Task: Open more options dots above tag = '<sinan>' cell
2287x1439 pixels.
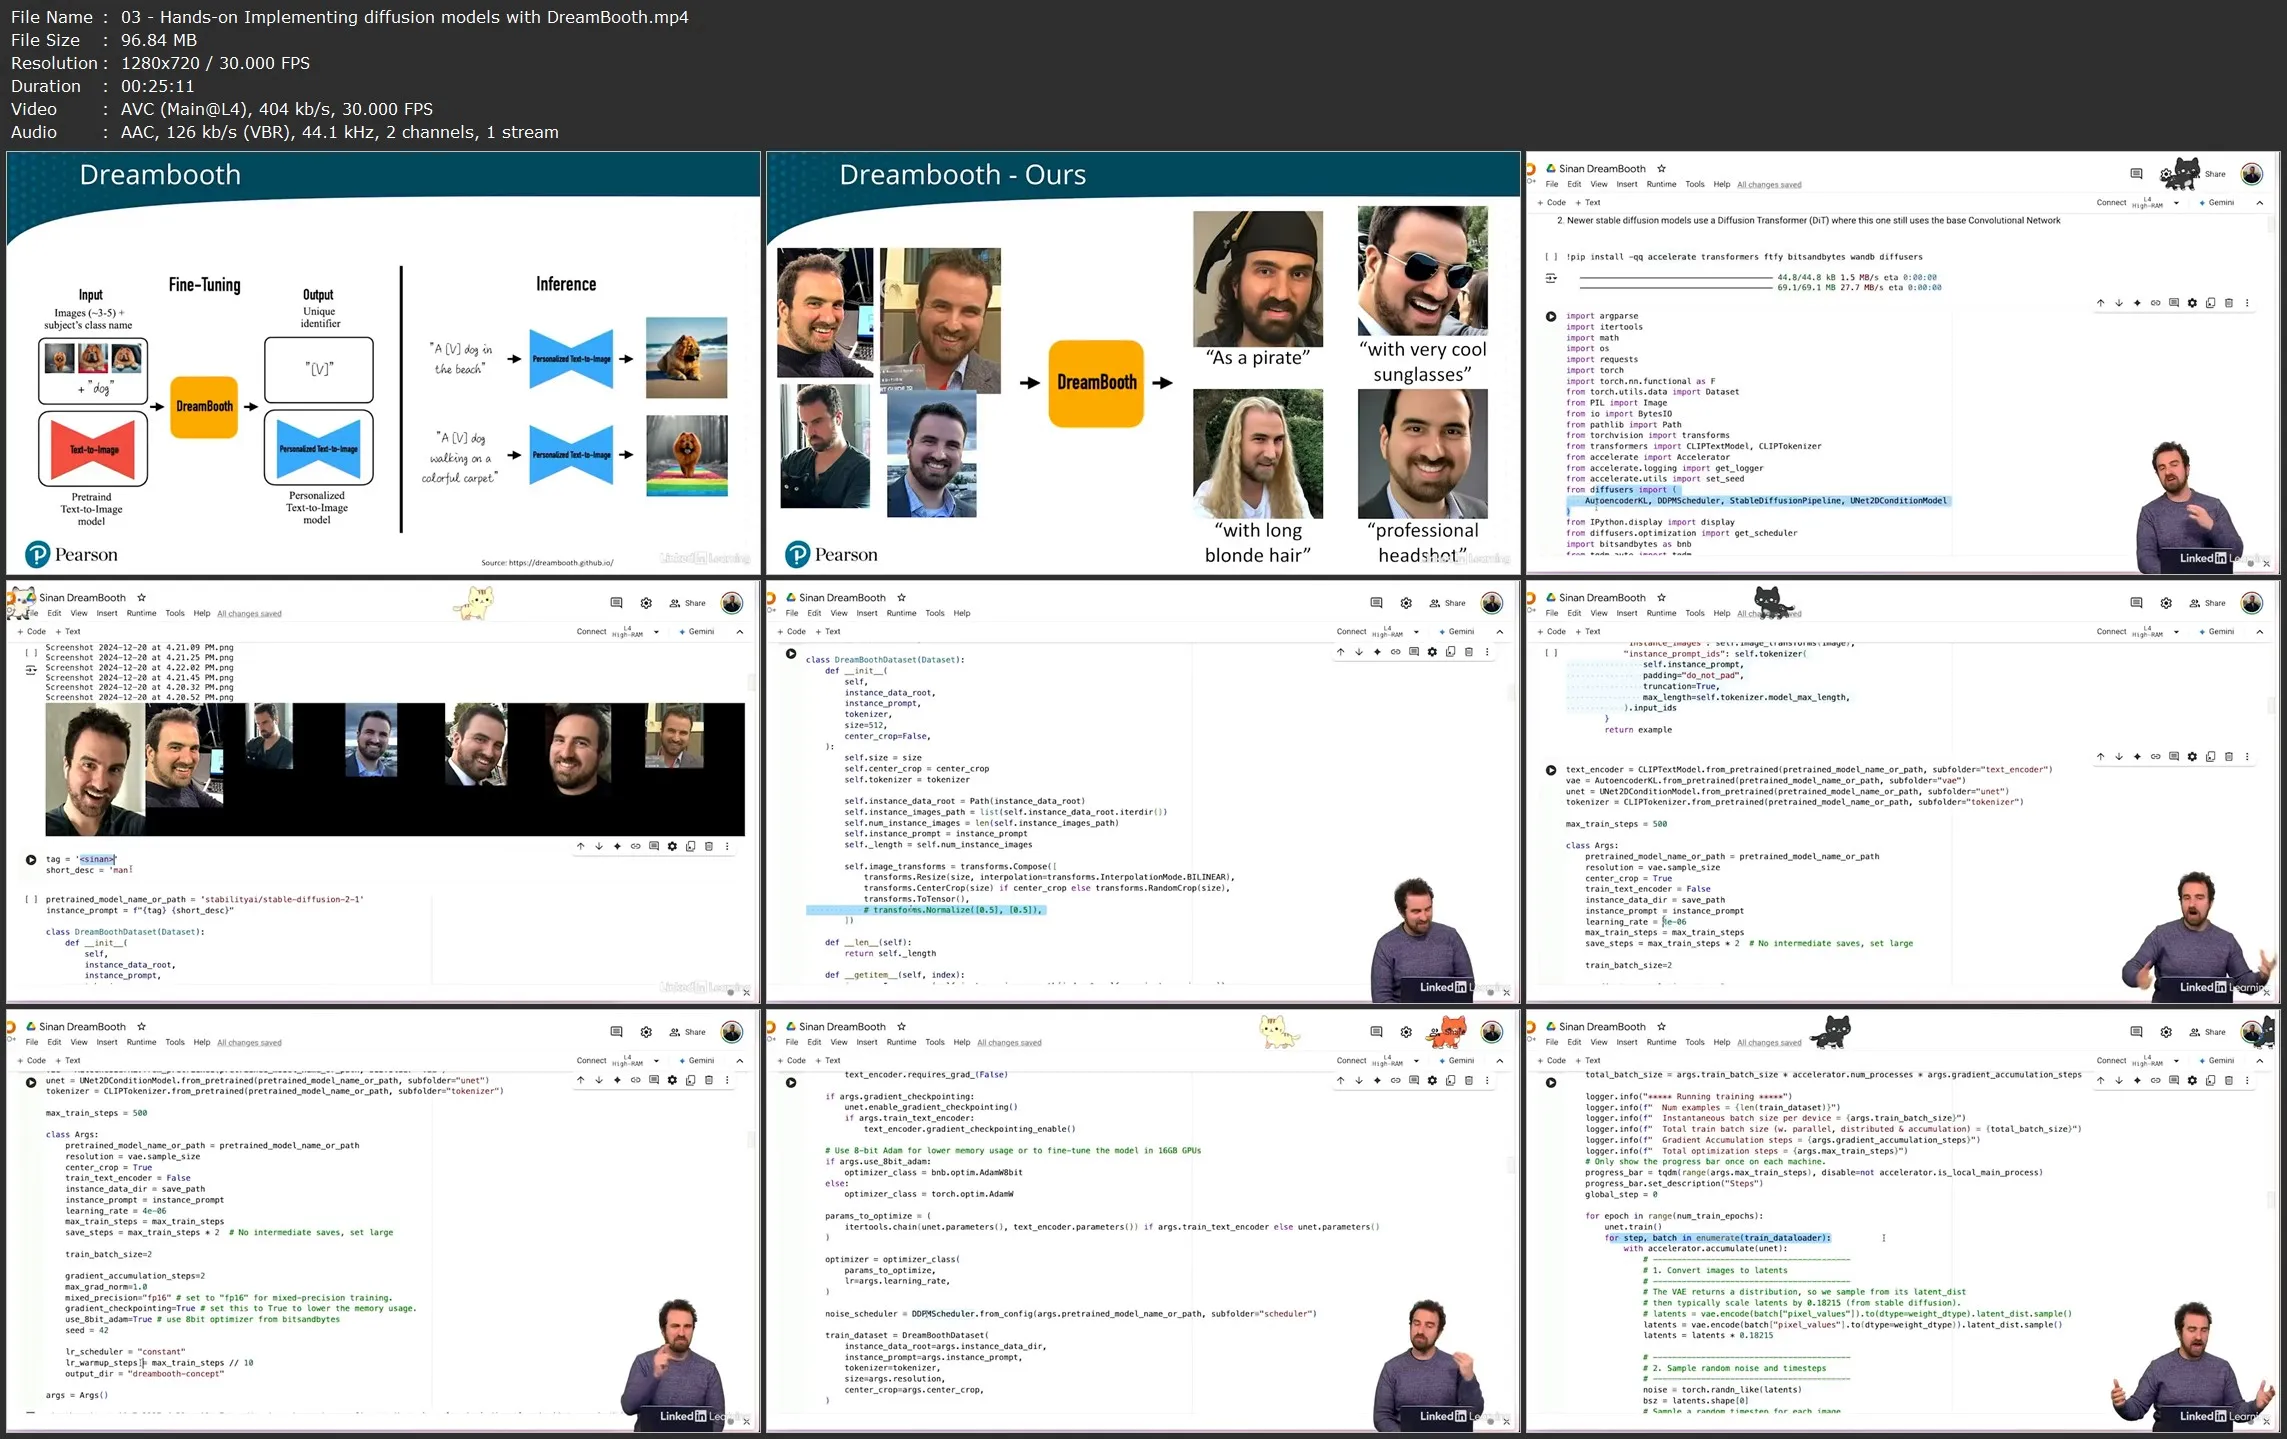Action: [727, 846]
